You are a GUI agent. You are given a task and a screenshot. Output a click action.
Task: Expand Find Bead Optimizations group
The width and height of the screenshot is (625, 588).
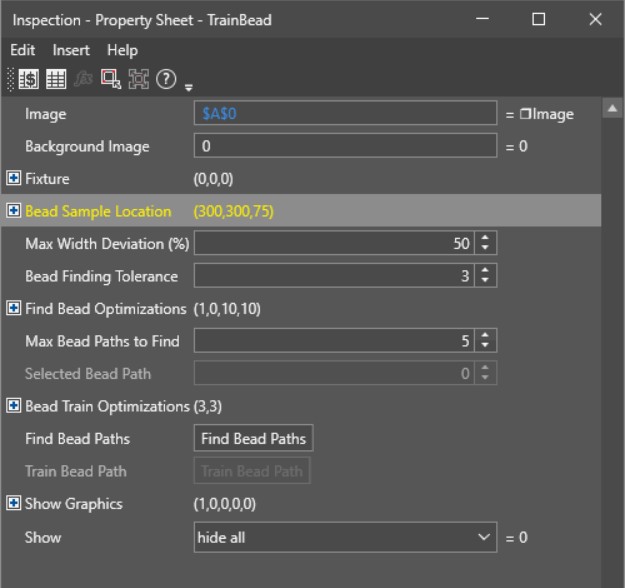(x=14, y=309)
